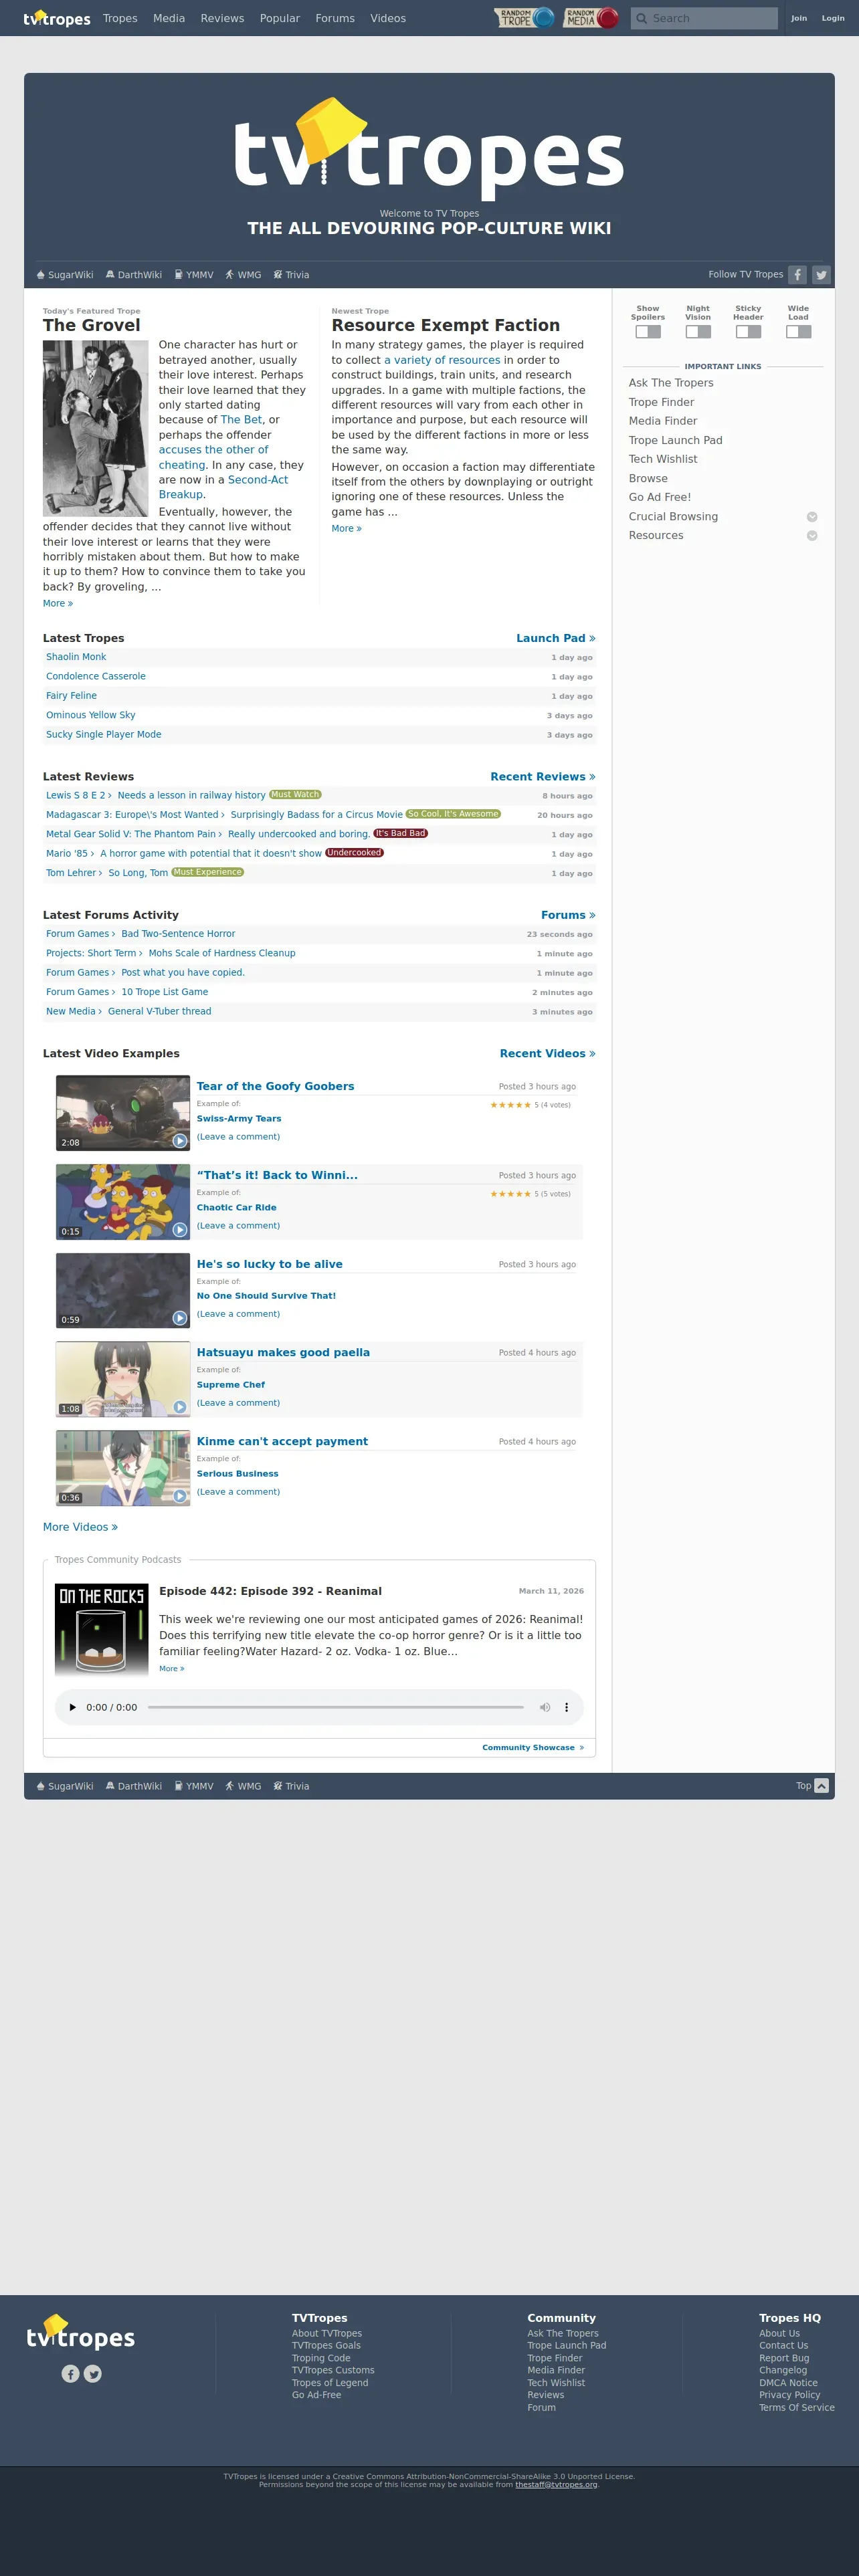Toggle Show Spoilers switch
This screenshot has height=2576, width=859.
pyautogui.click(x=648, y=332)
